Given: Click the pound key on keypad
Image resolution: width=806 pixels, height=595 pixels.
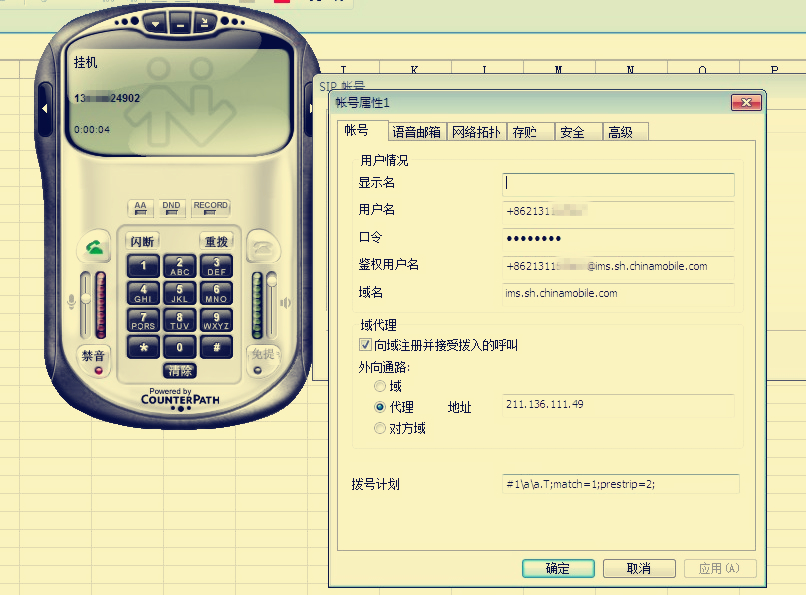Looking at the screenshot, I should click(216, 347).
